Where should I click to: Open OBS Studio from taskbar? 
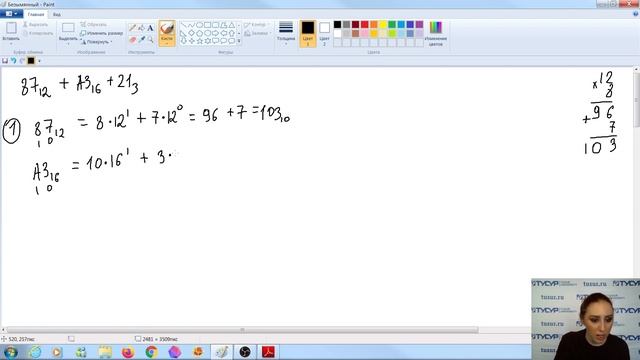point(245,351)
